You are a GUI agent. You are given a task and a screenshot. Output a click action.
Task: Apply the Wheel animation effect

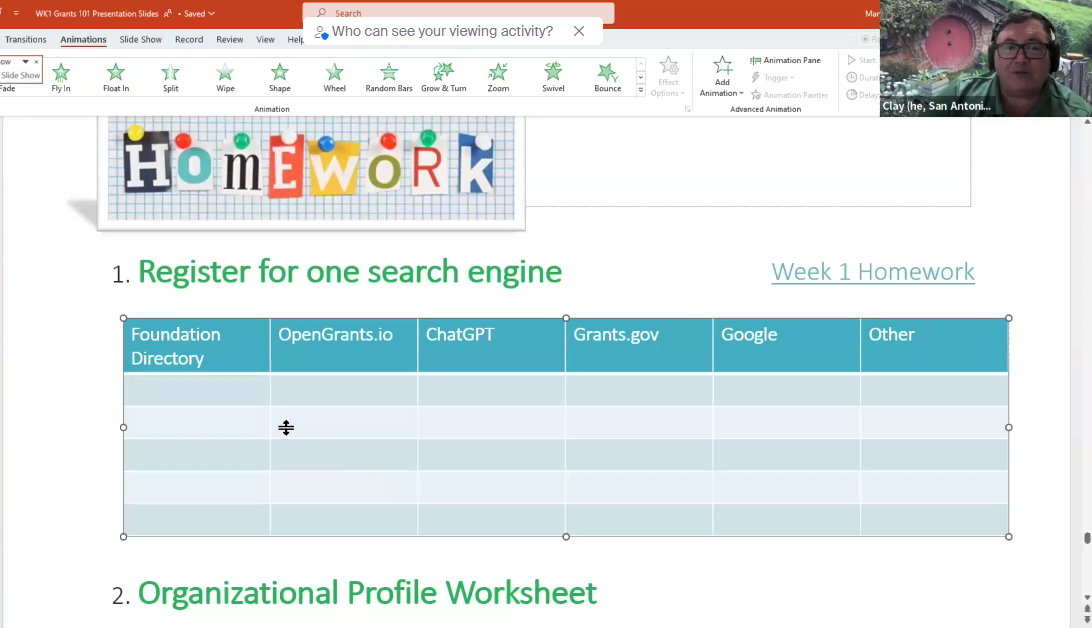coord(334,77)
